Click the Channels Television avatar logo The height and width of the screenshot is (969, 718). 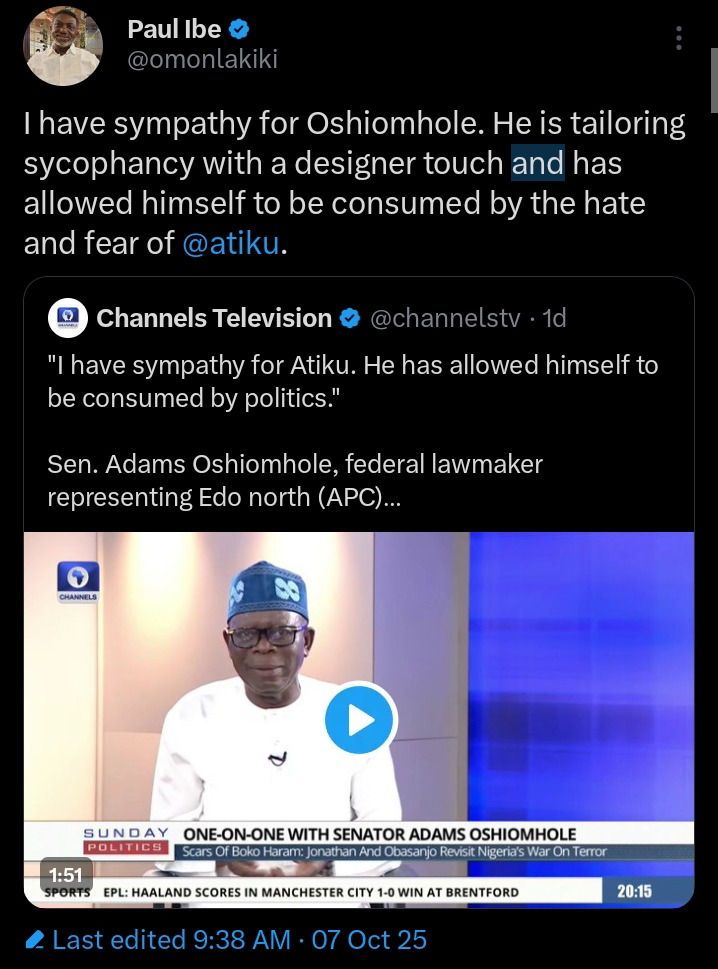pyautogui.click(x=67, y=319)
